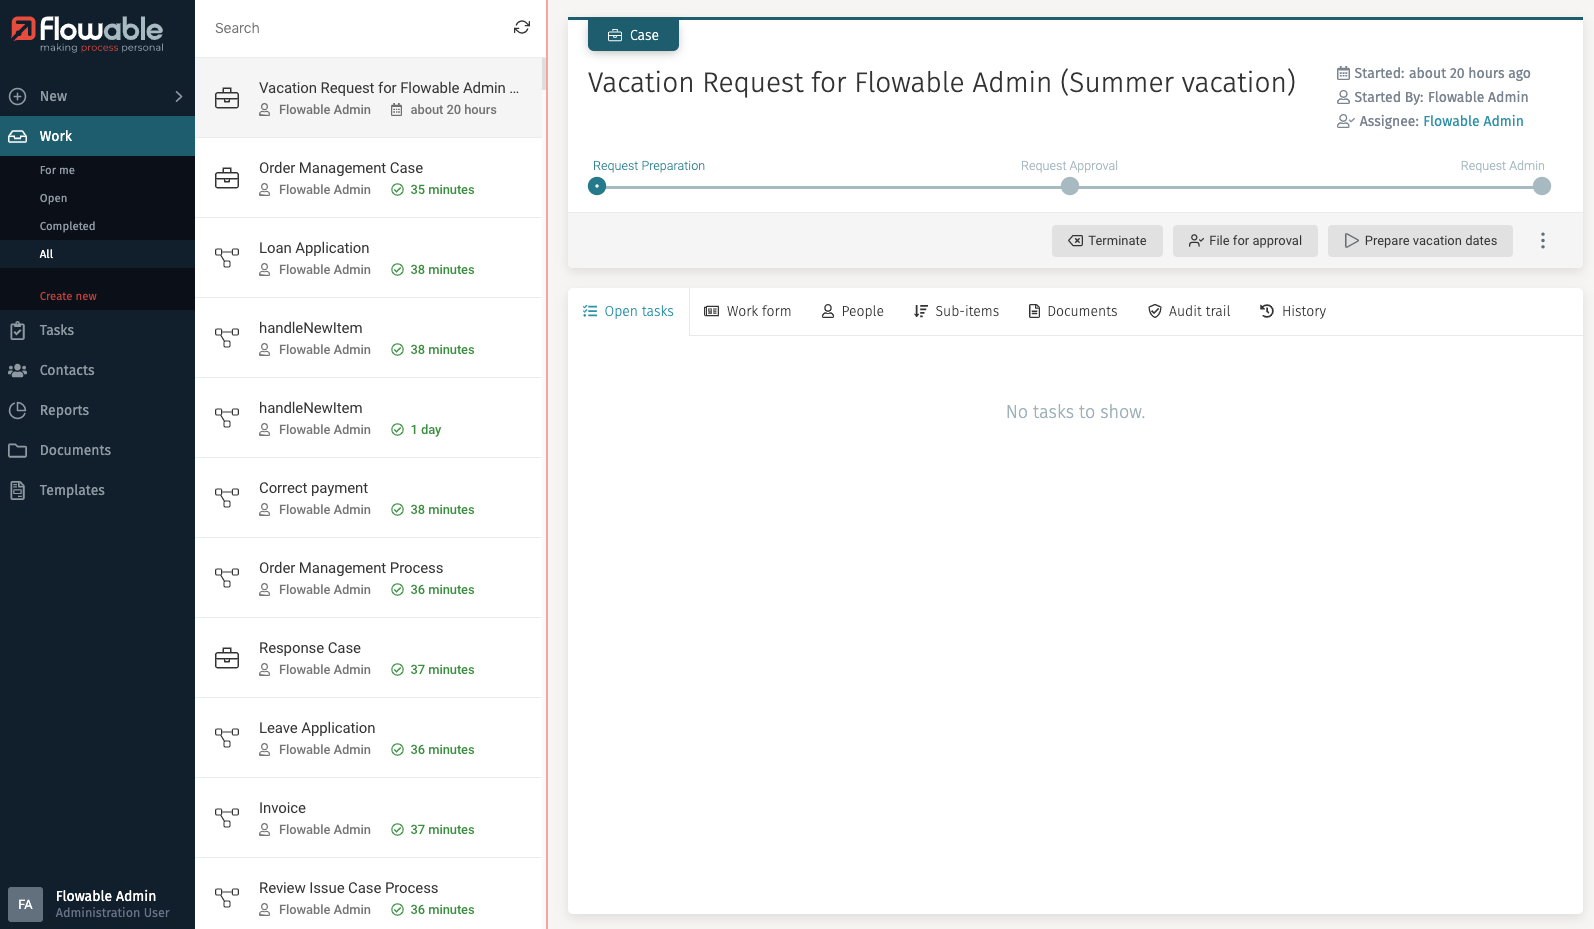Click the Create new link
1594x929 pixels.
tap(68, 296)
